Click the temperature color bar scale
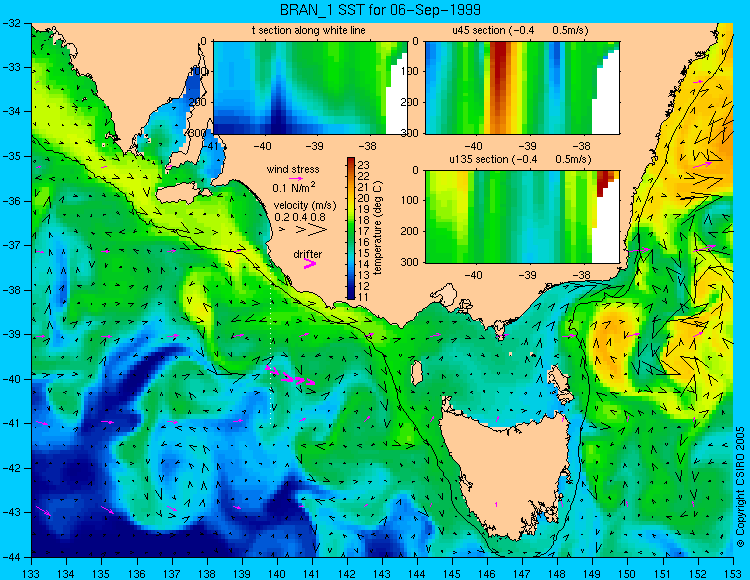This screenshot has height=580, width=750. pyautogui.click(x=351, y=229)
